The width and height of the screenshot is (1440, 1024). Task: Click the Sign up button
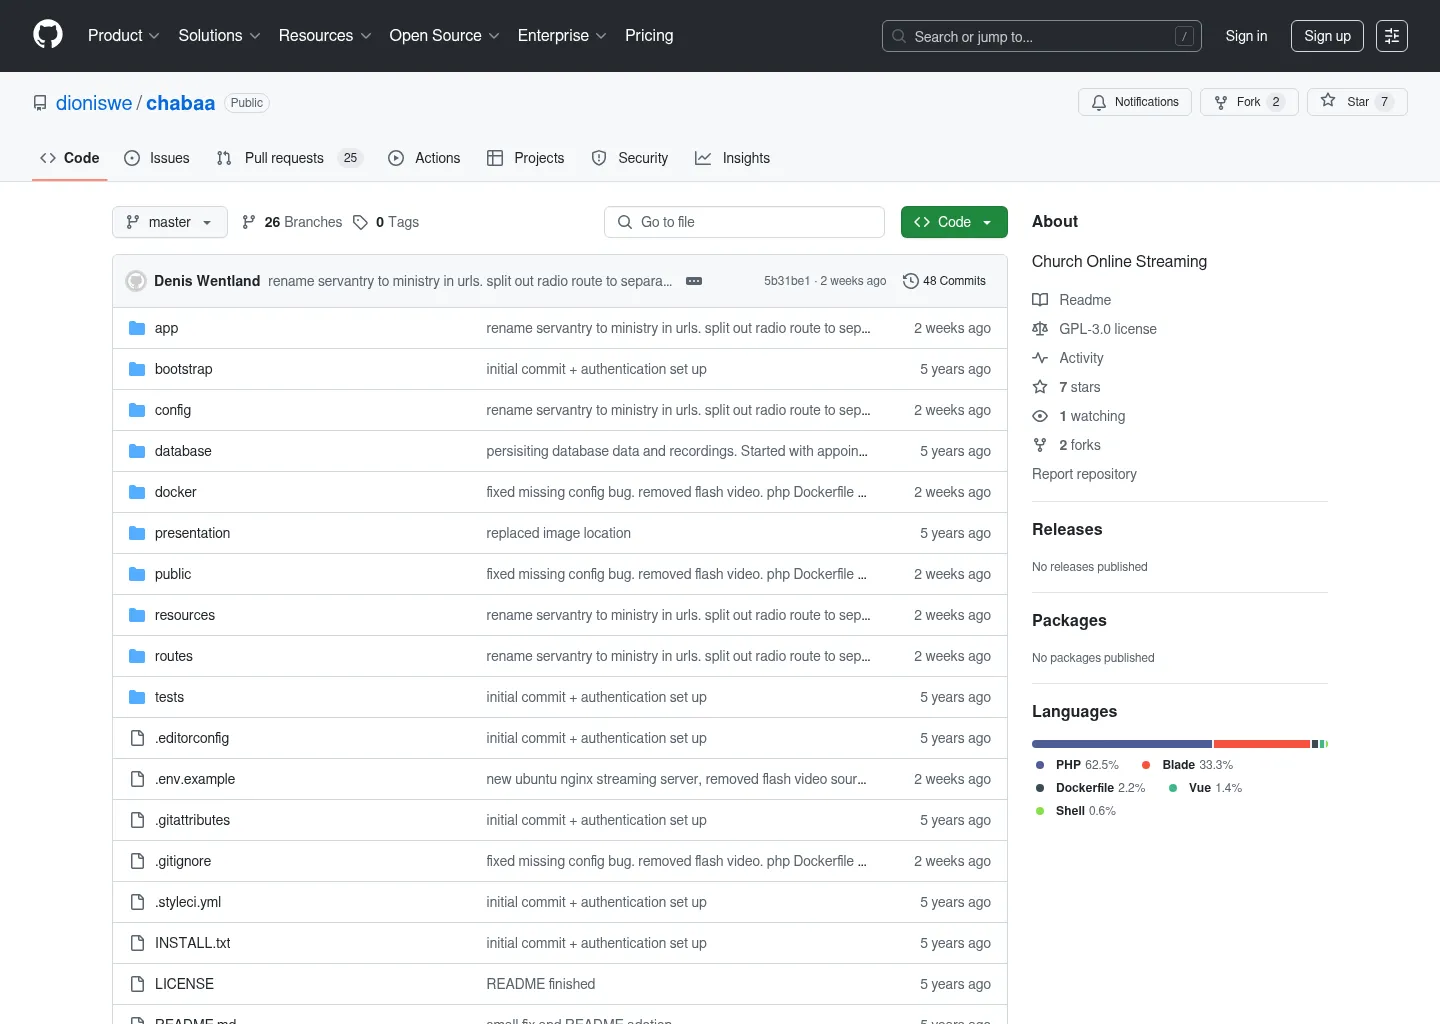(x=1327, y=36)
